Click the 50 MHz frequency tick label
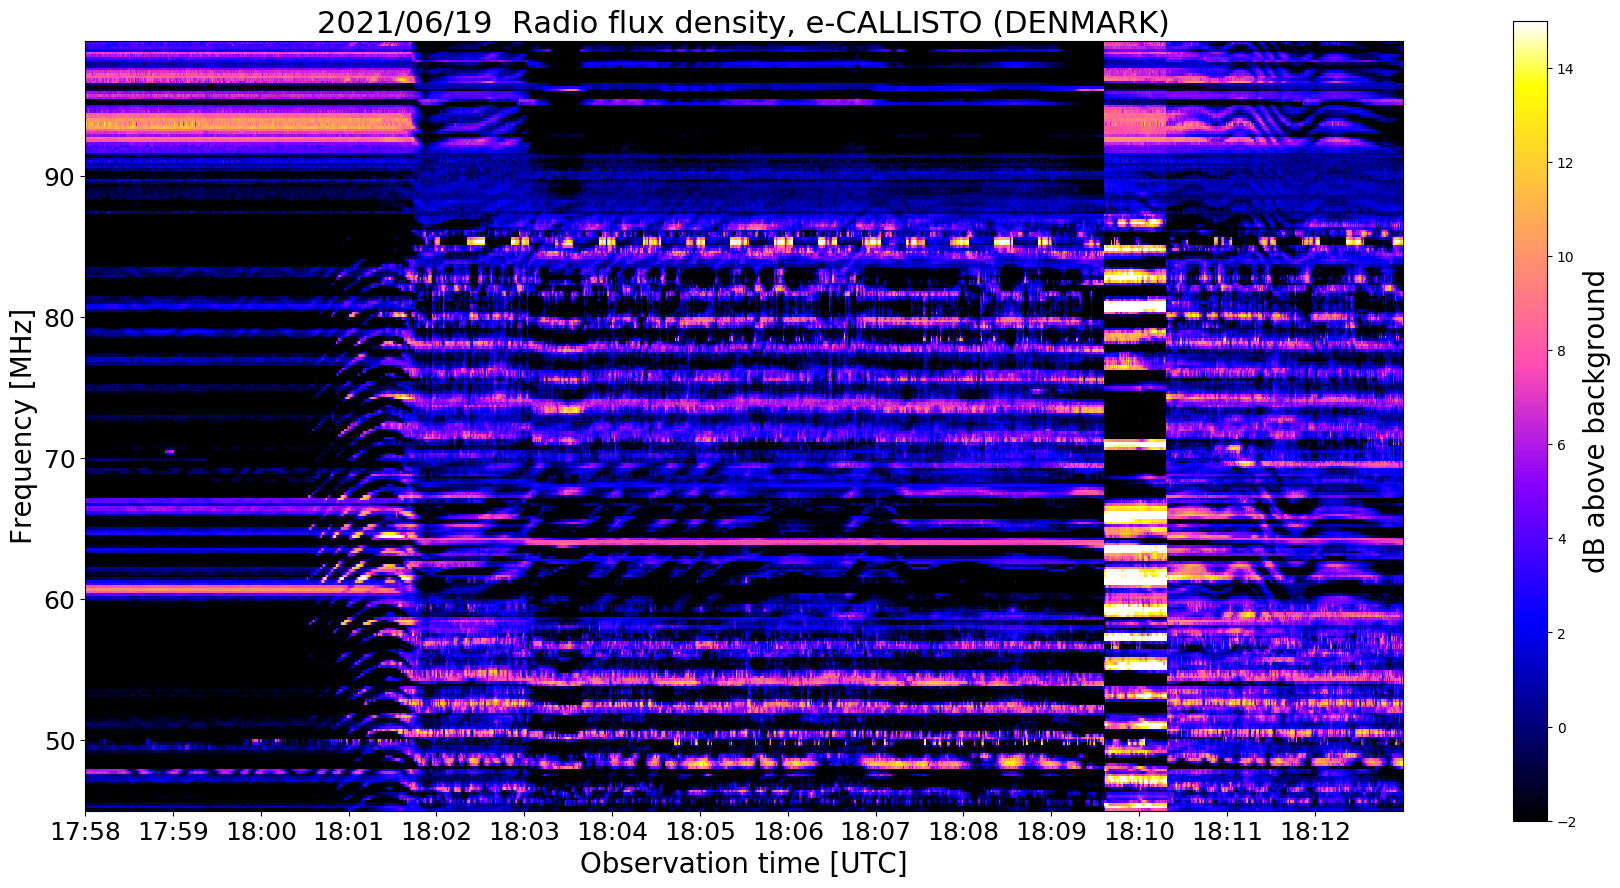Image resolution: width=1620 pixels, height=888 pixels. tap(61, 742)
